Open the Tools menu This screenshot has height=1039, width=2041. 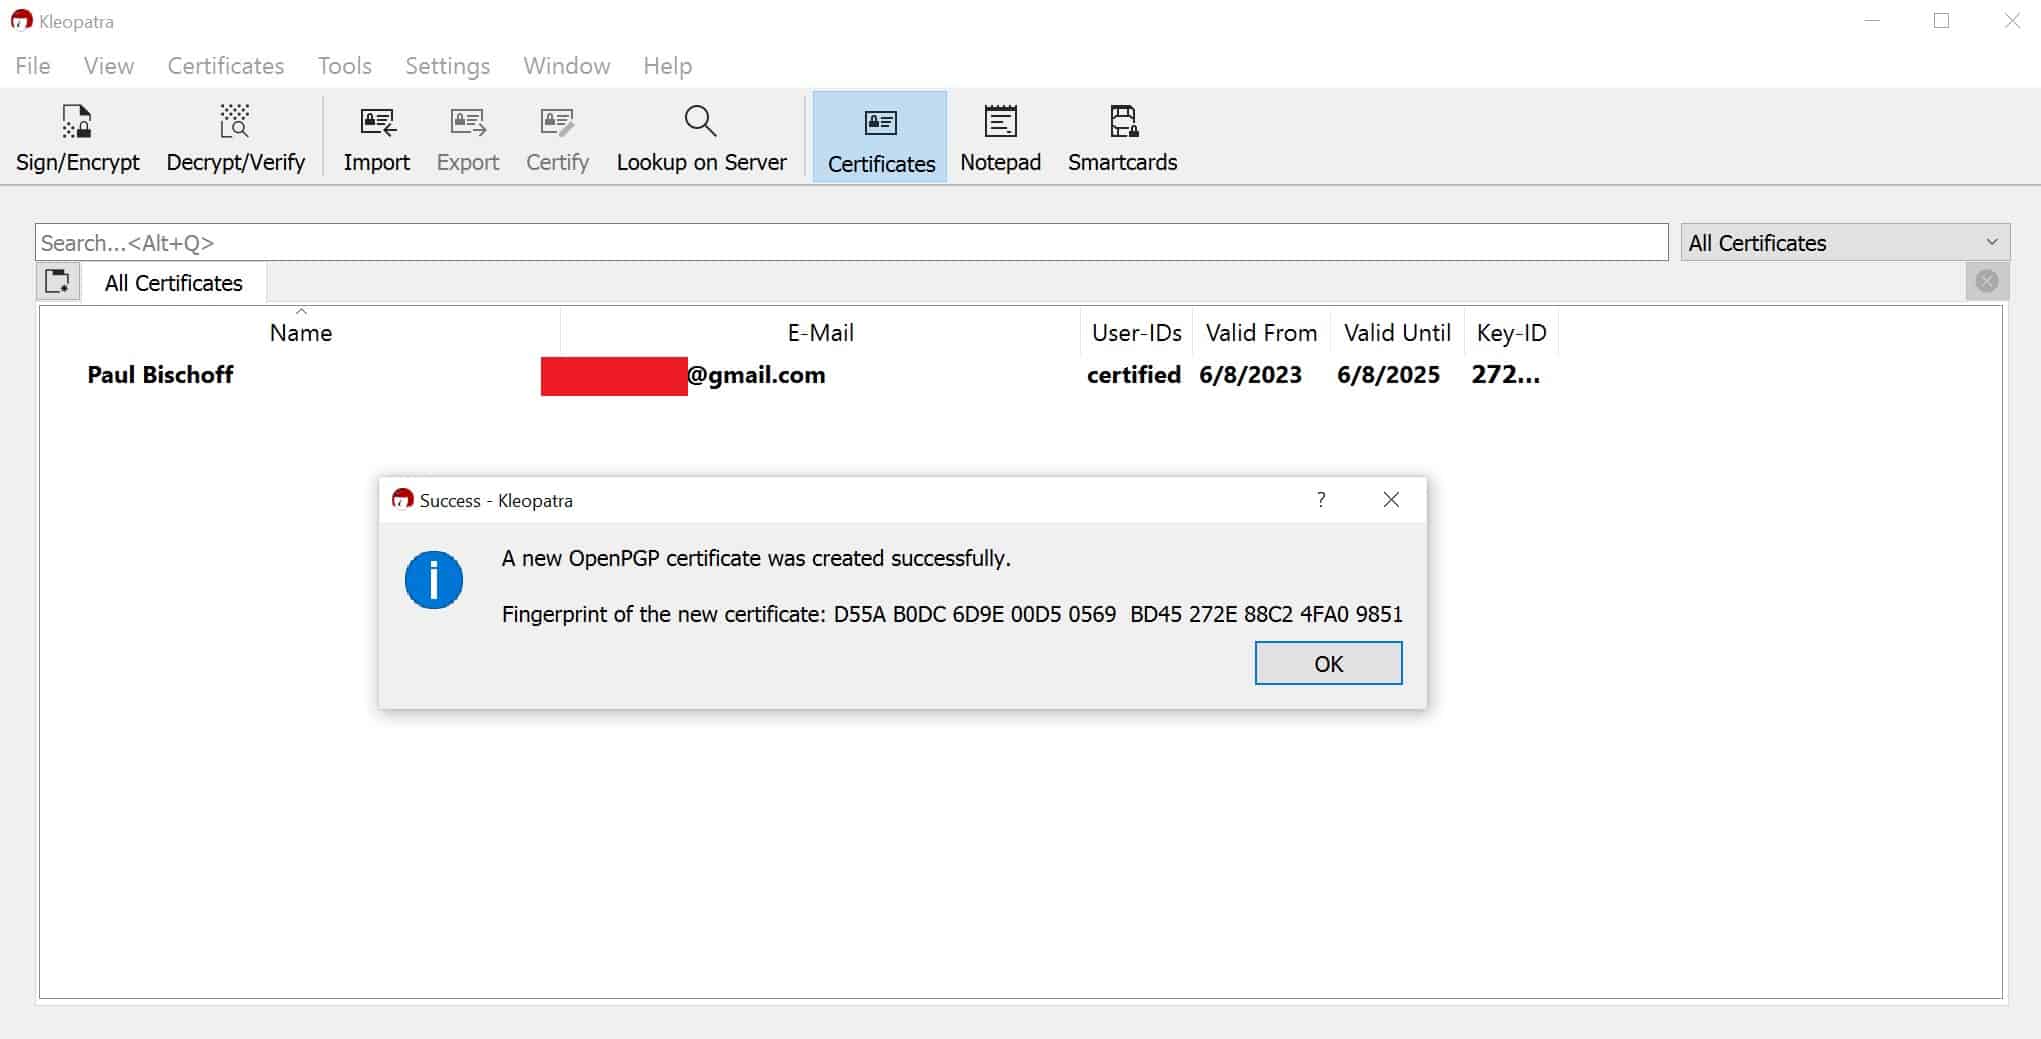click(345, 66)
